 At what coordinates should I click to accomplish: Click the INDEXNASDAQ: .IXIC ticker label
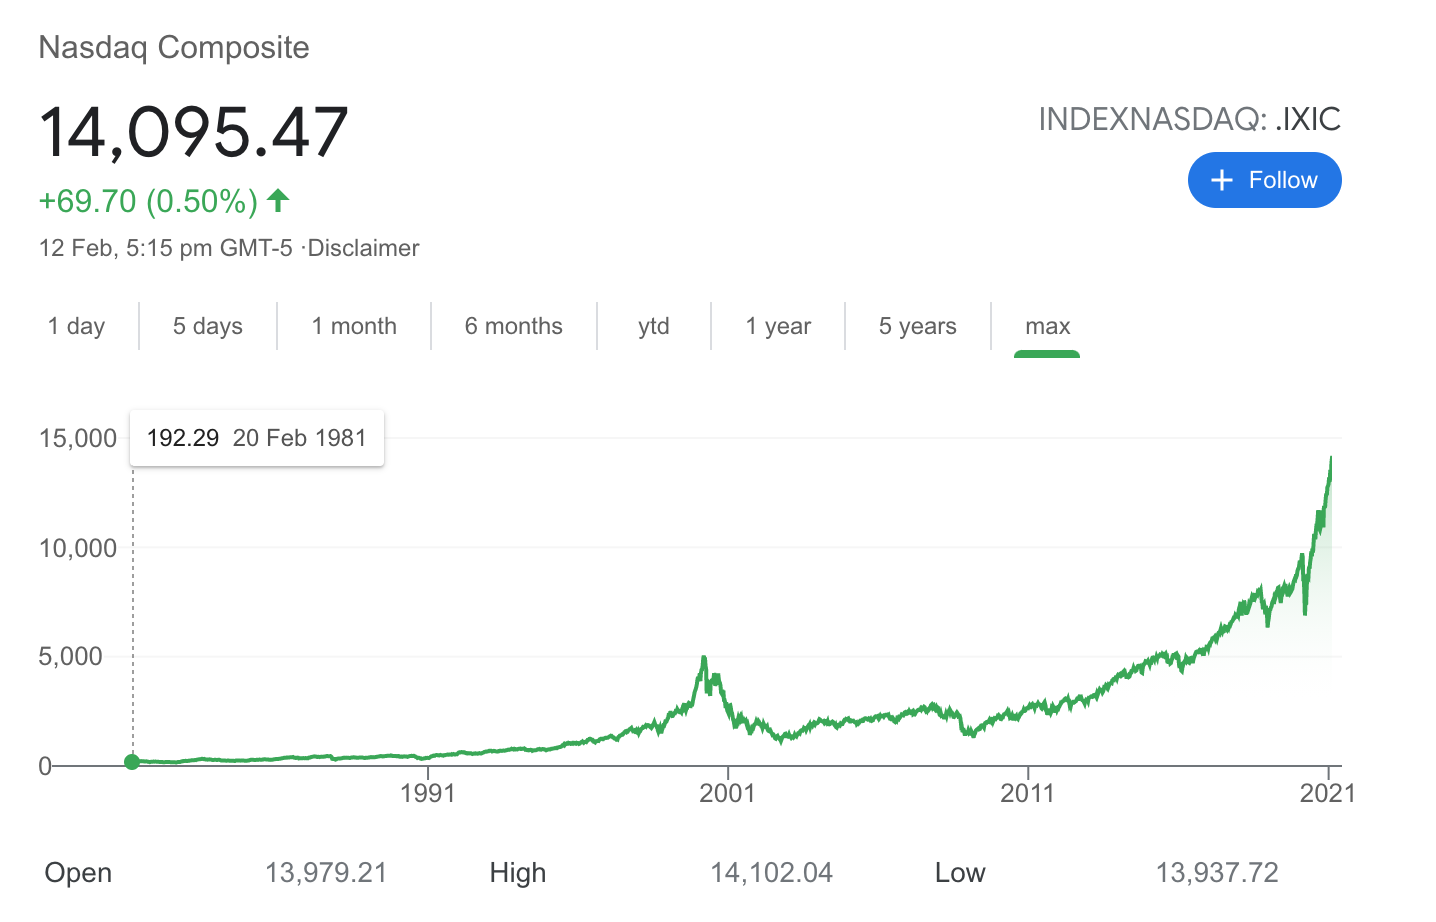(x=1190, y=119)
